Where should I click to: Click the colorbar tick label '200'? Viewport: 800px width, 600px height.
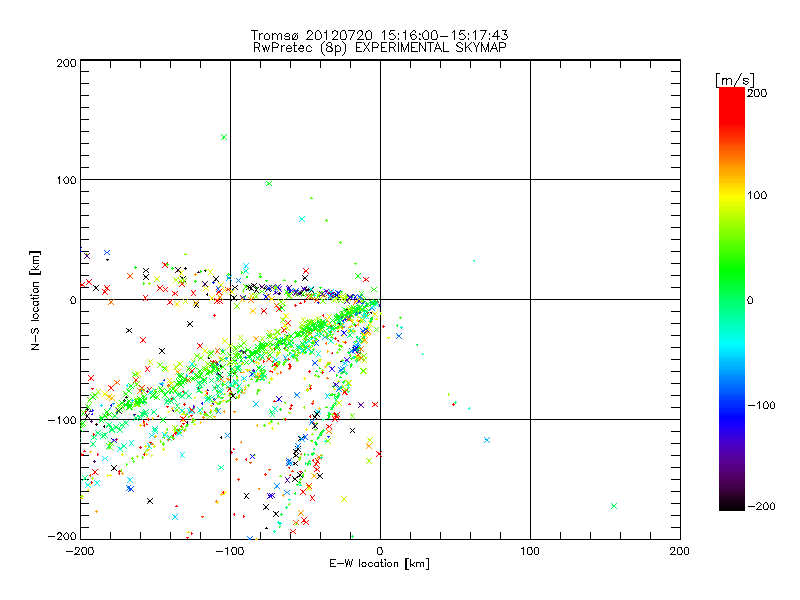757,93
